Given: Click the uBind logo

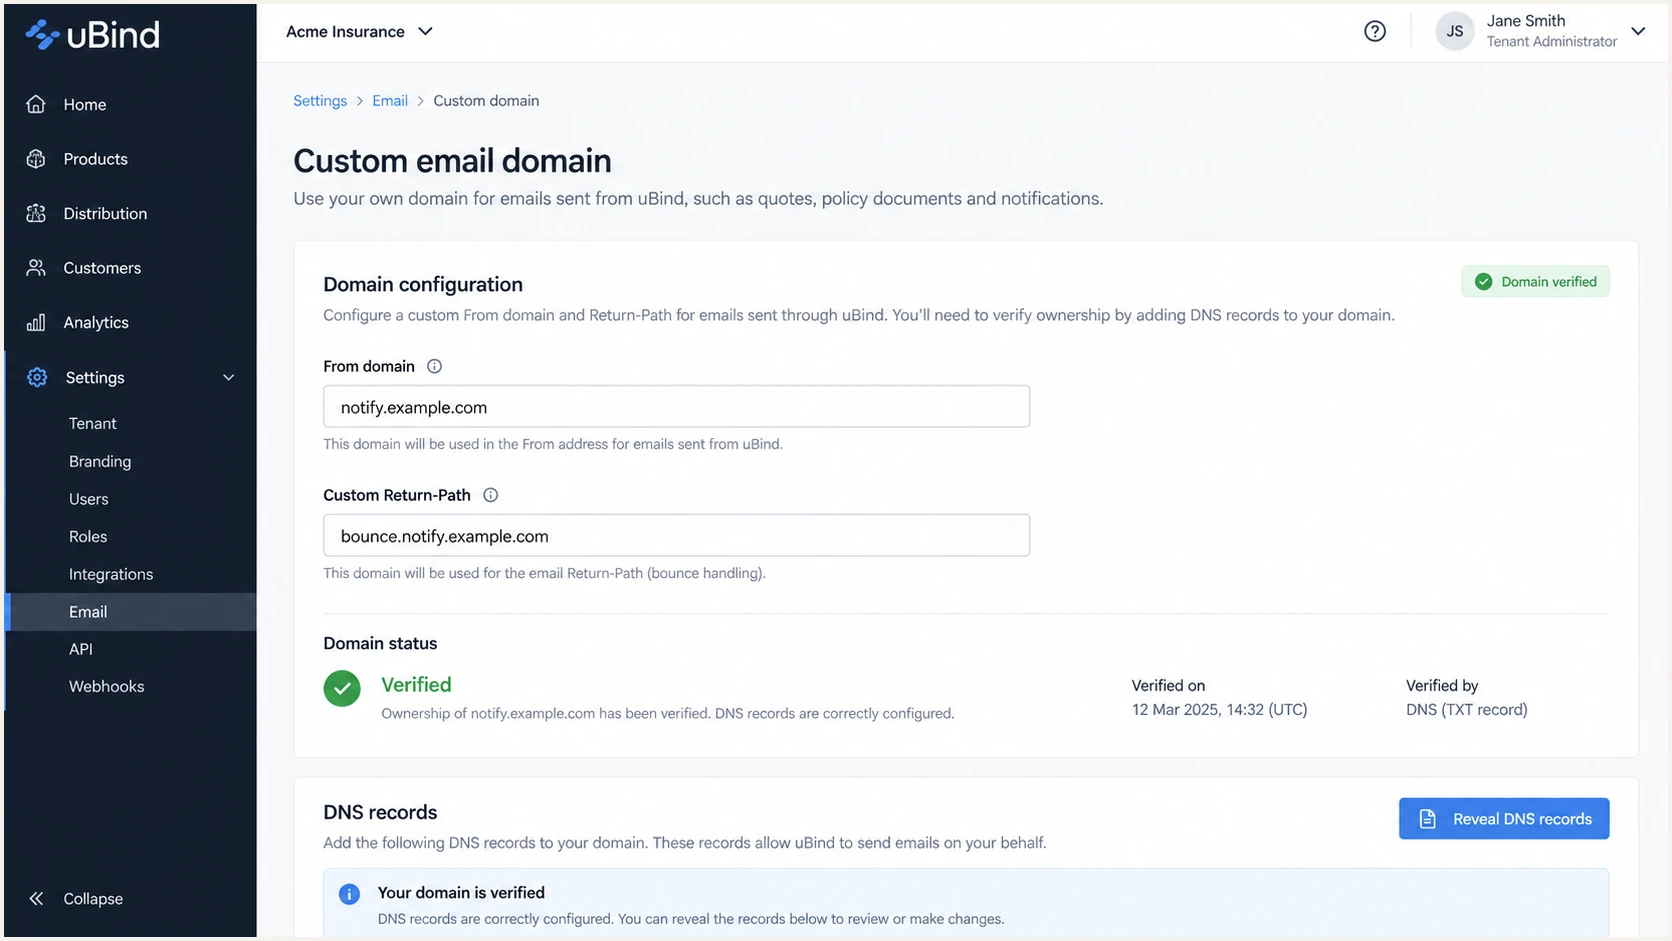Looking at the screenshot, I should 92,35.
